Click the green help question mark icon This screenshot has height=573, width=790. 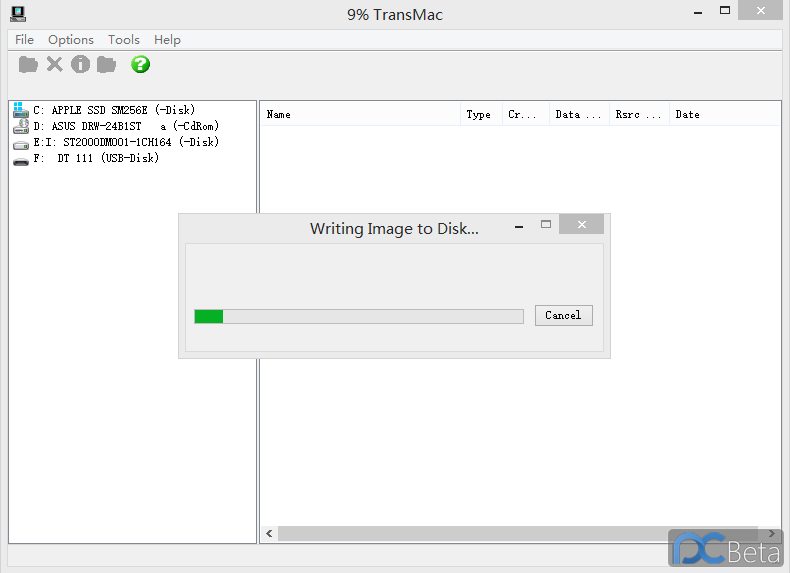pyautogui.click(x=141, y=65)
